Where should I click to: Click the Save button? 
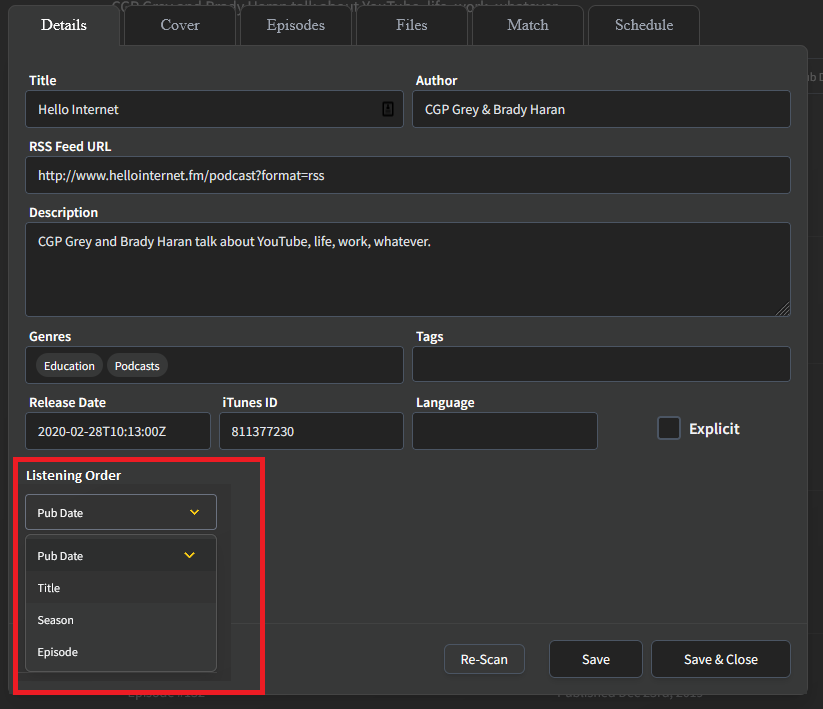(596, 659)
